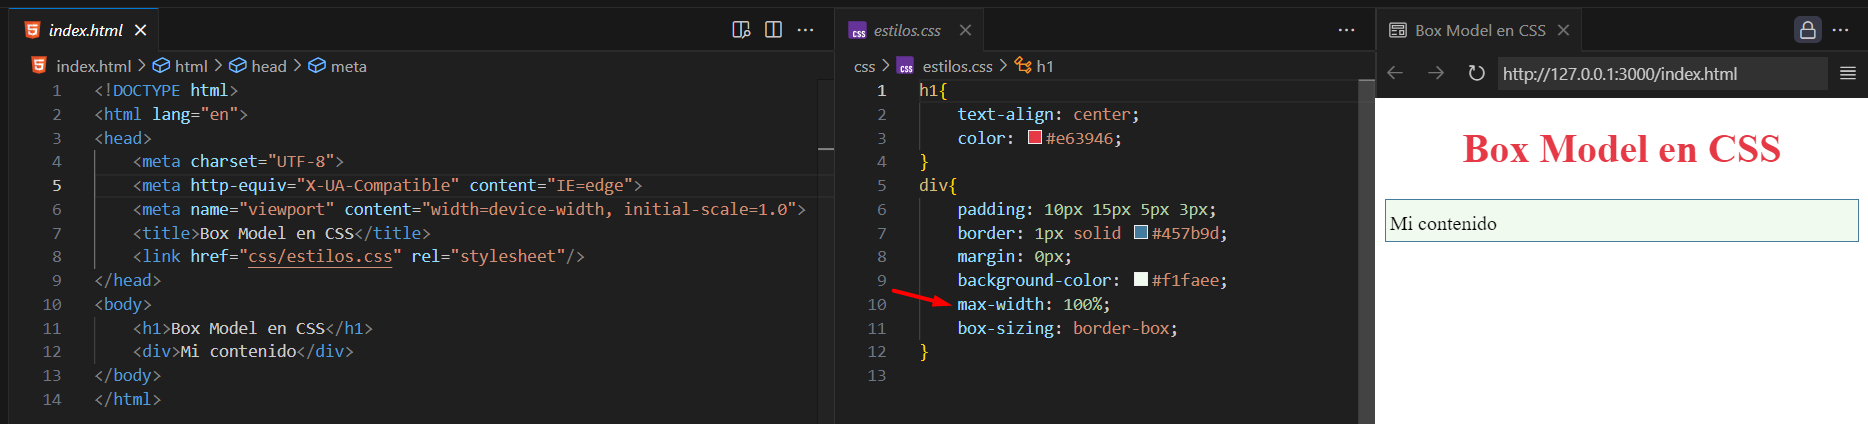Select estilos.css file in the breadcrumb
Image resolution: width=1868 pixels, height=424 pixels.
(x=957, y=66)
